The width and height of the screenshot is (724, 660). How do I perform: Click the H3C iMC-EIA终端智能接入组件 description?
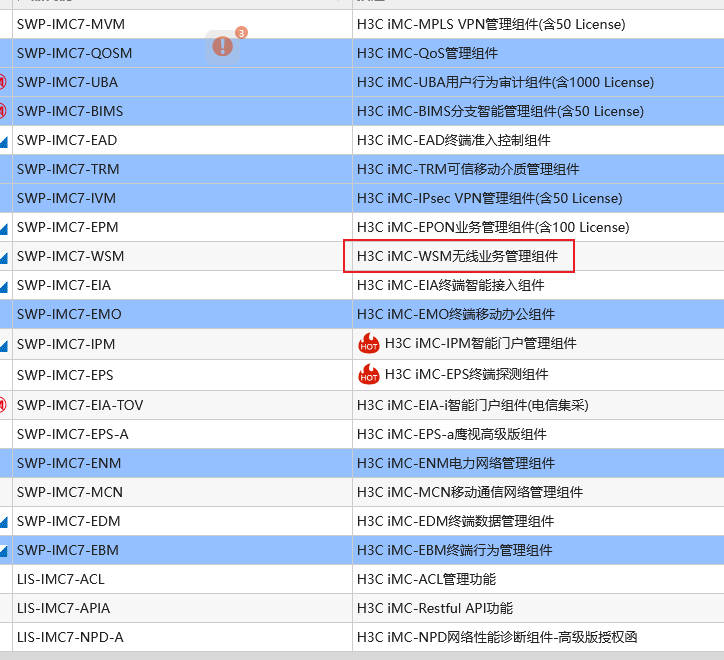coord(451,285)
